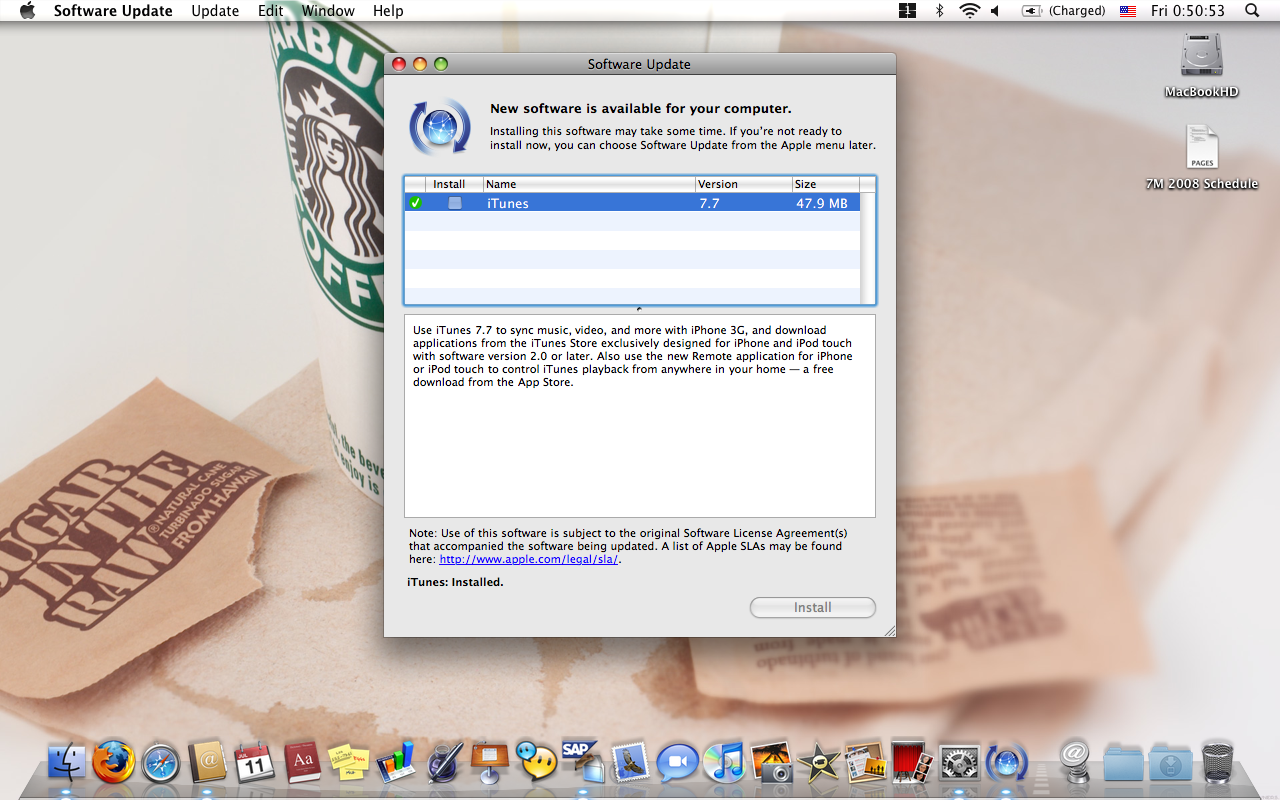Launch Firefox from the Dock
The width and height of the screenshot is (1280, 800).
click(114, 762)
